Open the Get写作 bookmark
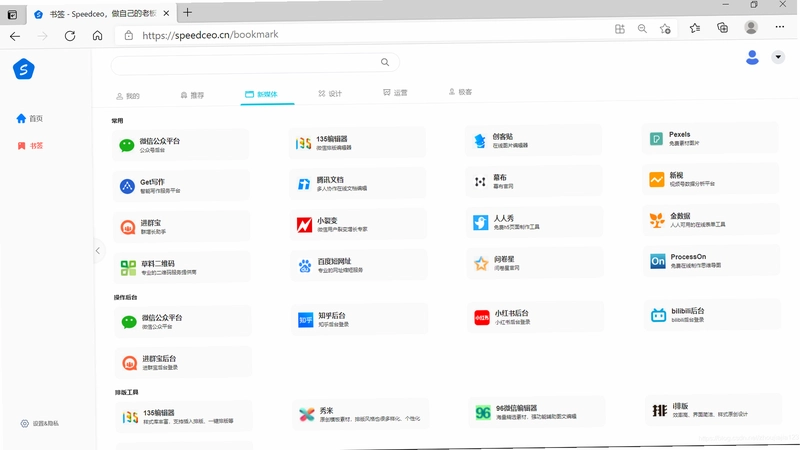 (x=181, y=186)
